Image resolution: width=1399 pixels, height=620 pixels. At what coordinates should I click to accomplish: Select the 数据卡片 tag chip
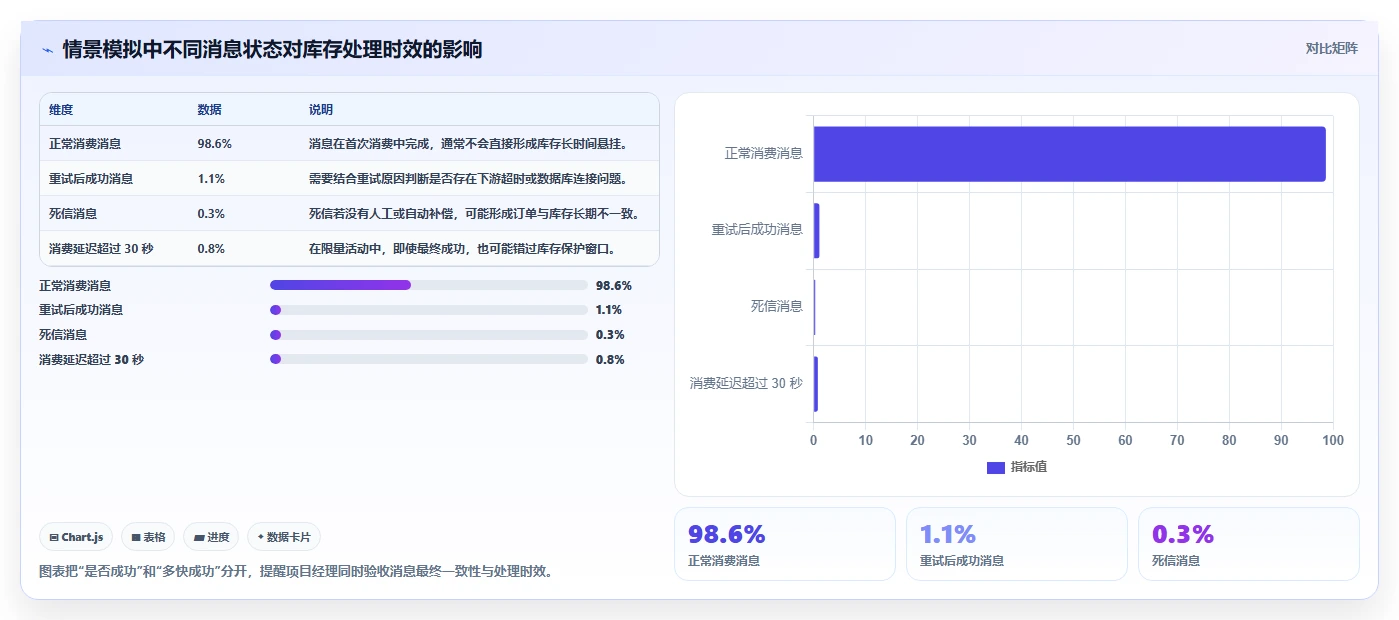tap(284, 537)
